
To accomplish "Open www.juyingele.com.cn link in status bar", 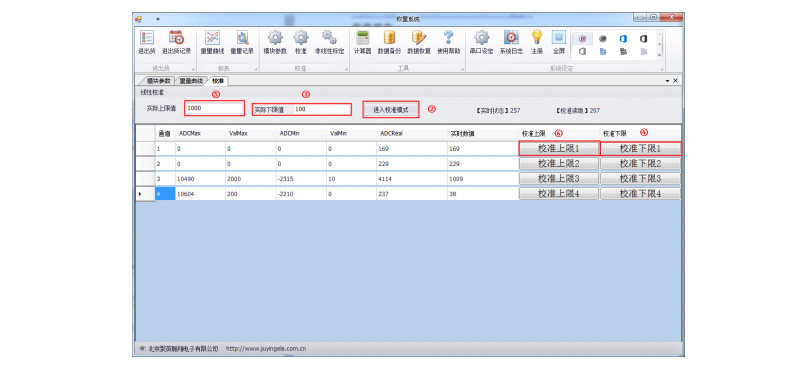I will coord(266,348).
